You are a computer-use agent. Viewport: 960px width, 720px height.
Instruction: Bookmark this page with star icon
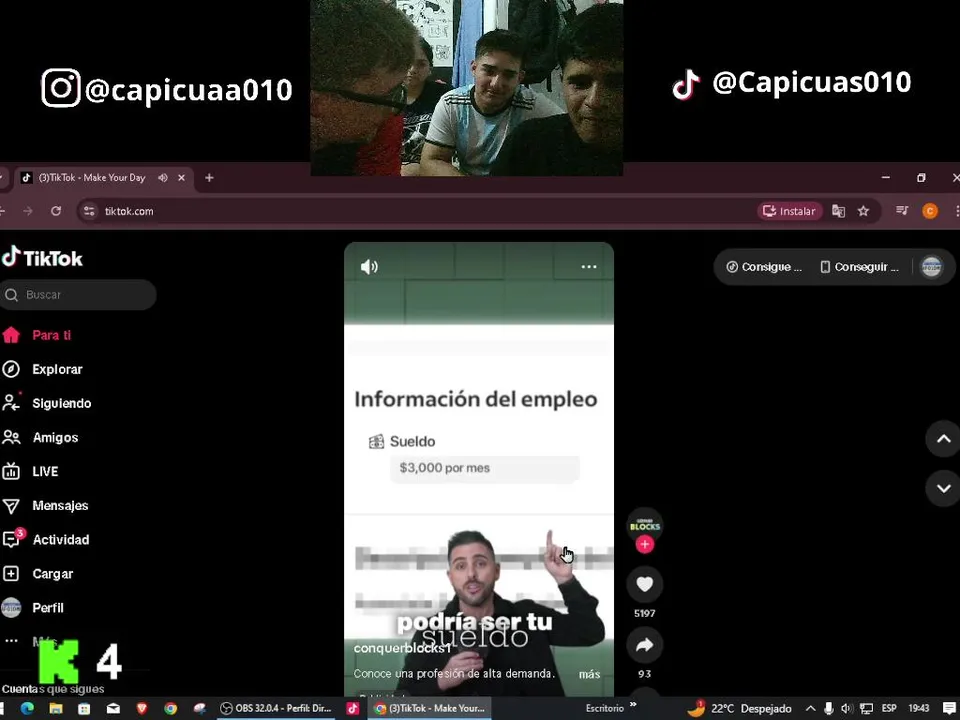pos(863,211)
